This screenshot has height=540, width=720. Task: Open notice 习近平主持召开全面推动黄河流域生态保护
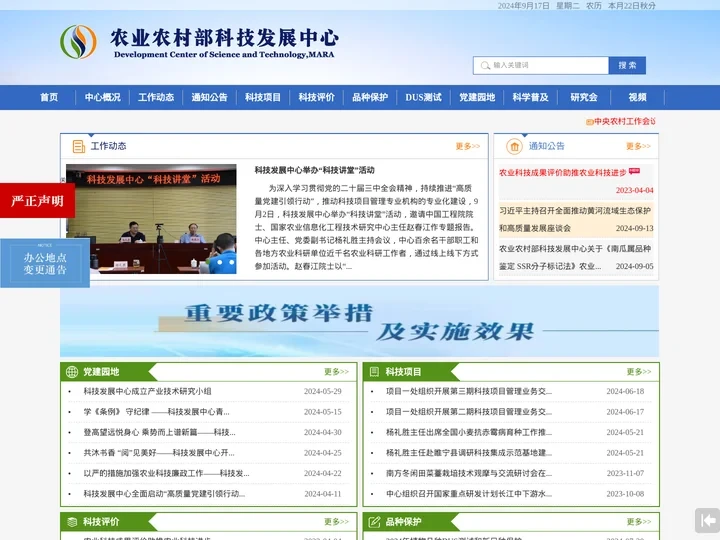[x=575, y=219]
